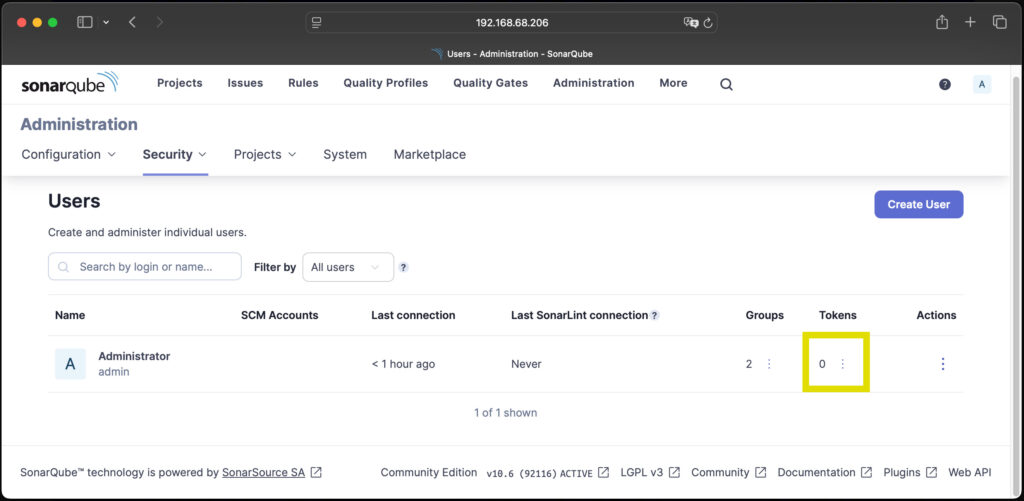This screenshot has width=1024, height=501.
Task: Open Administration in top navigation
Action: pyautogui.click(x=594, y=83)
